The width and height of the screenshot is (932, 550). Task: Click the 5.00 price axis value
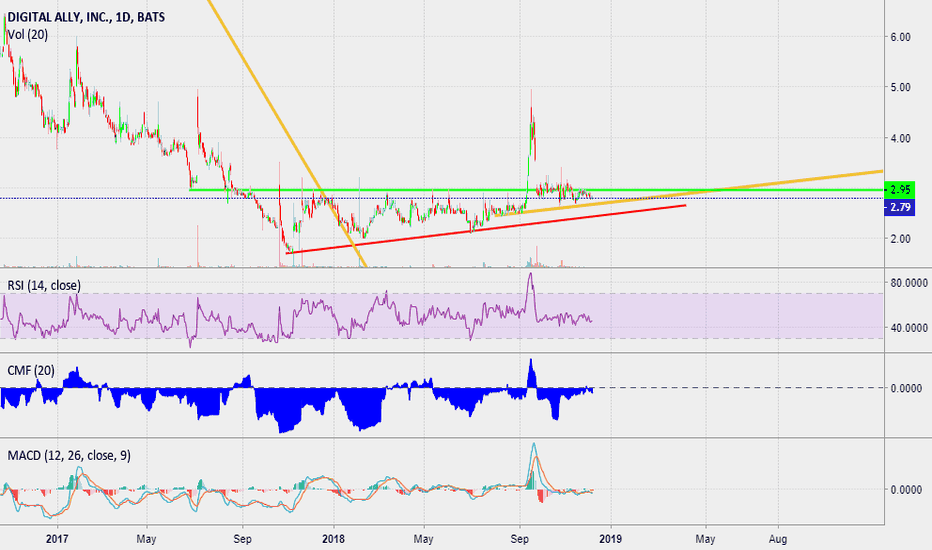(x=900, y=87)
